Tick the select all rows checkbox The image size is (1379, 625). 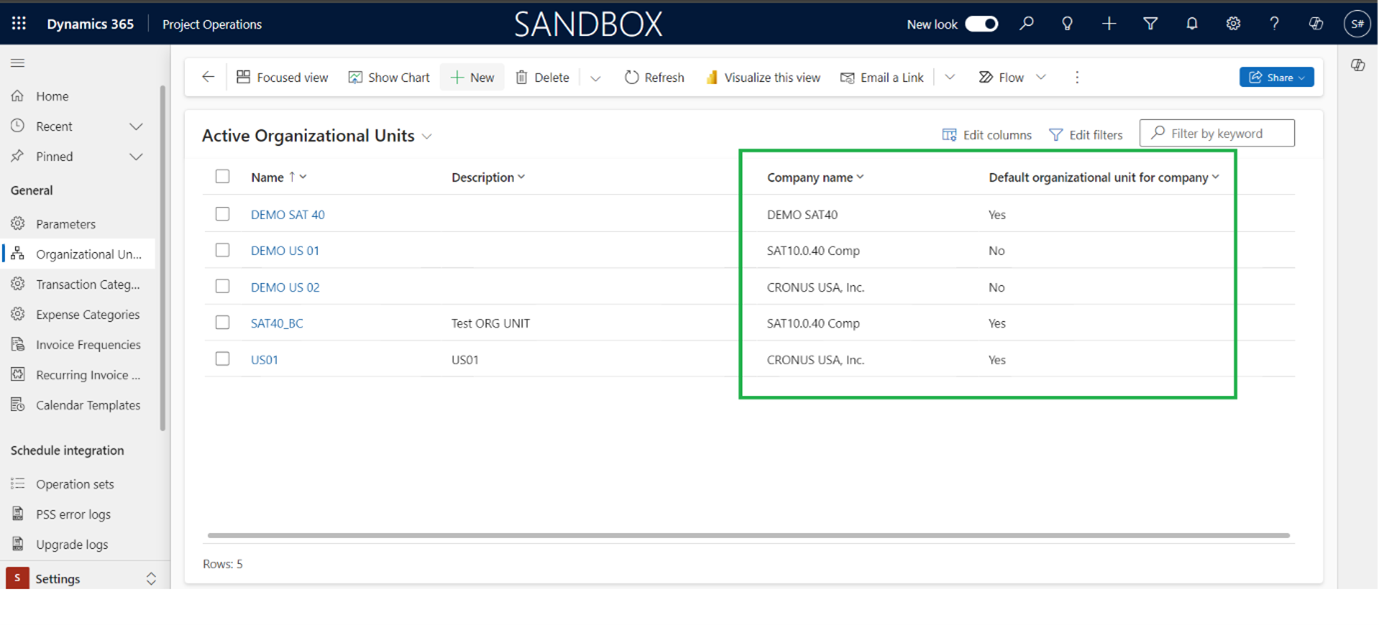click(223, 176)
